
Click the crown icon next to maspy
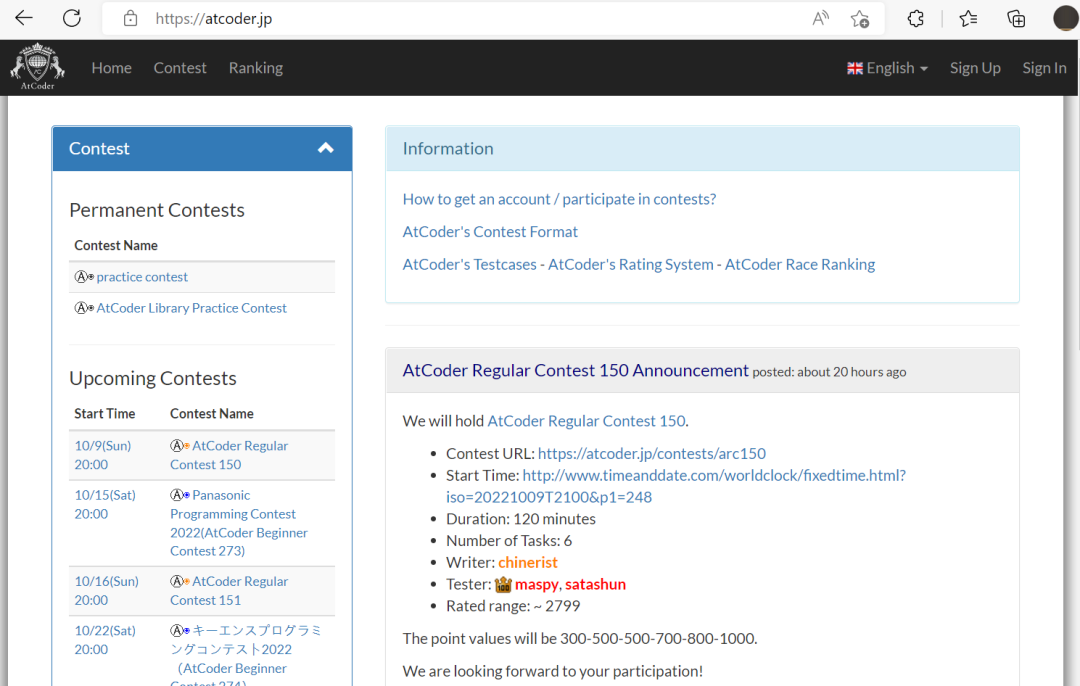click(503, 584)
